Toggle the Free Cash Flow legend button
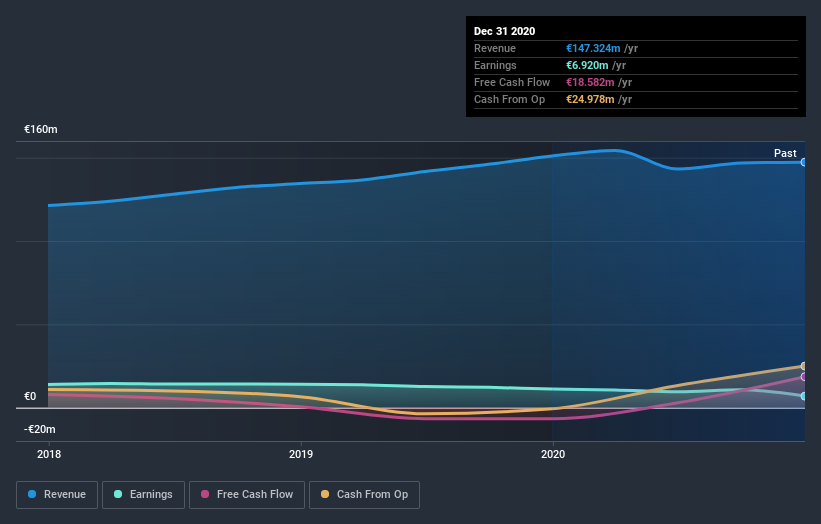The height and width of the screenshot is (524, 821). click(x=247, y=495)
